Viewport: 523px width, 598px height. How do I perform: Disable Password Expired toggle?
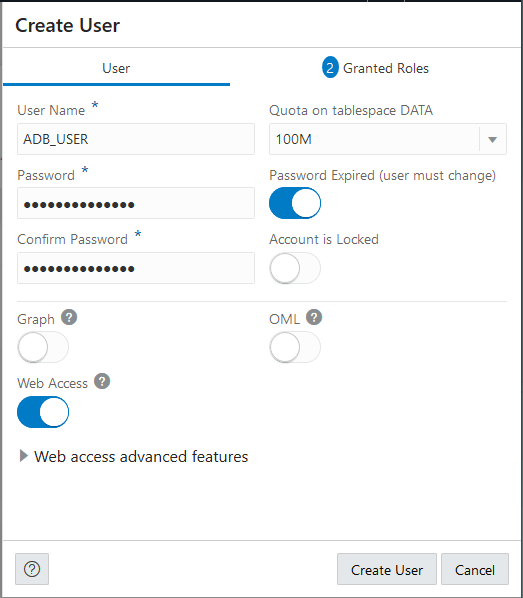tap(295, 203)
